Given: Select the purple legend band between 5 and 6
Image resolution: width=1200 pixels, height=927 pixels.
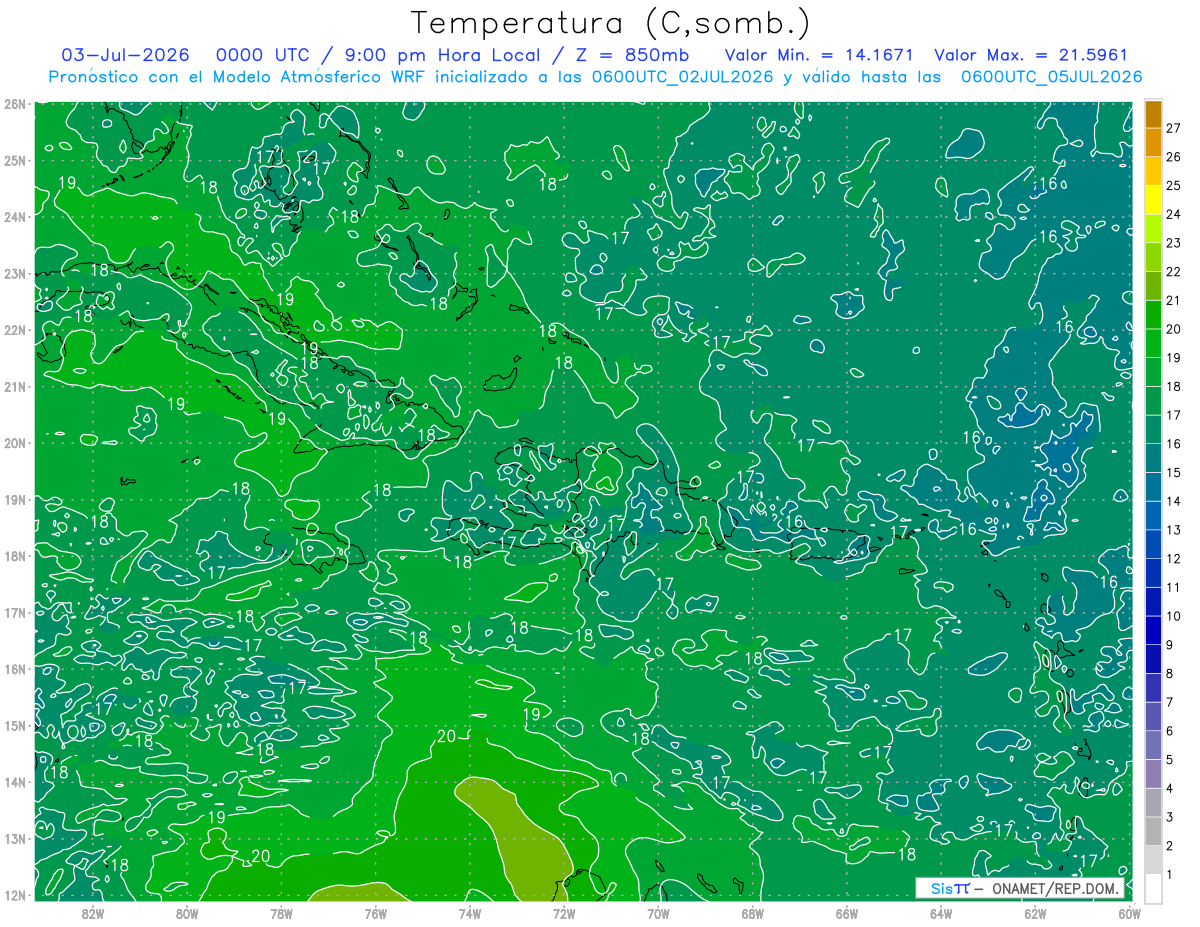Looking at the screenshot, I should [x=1153, y=745].
